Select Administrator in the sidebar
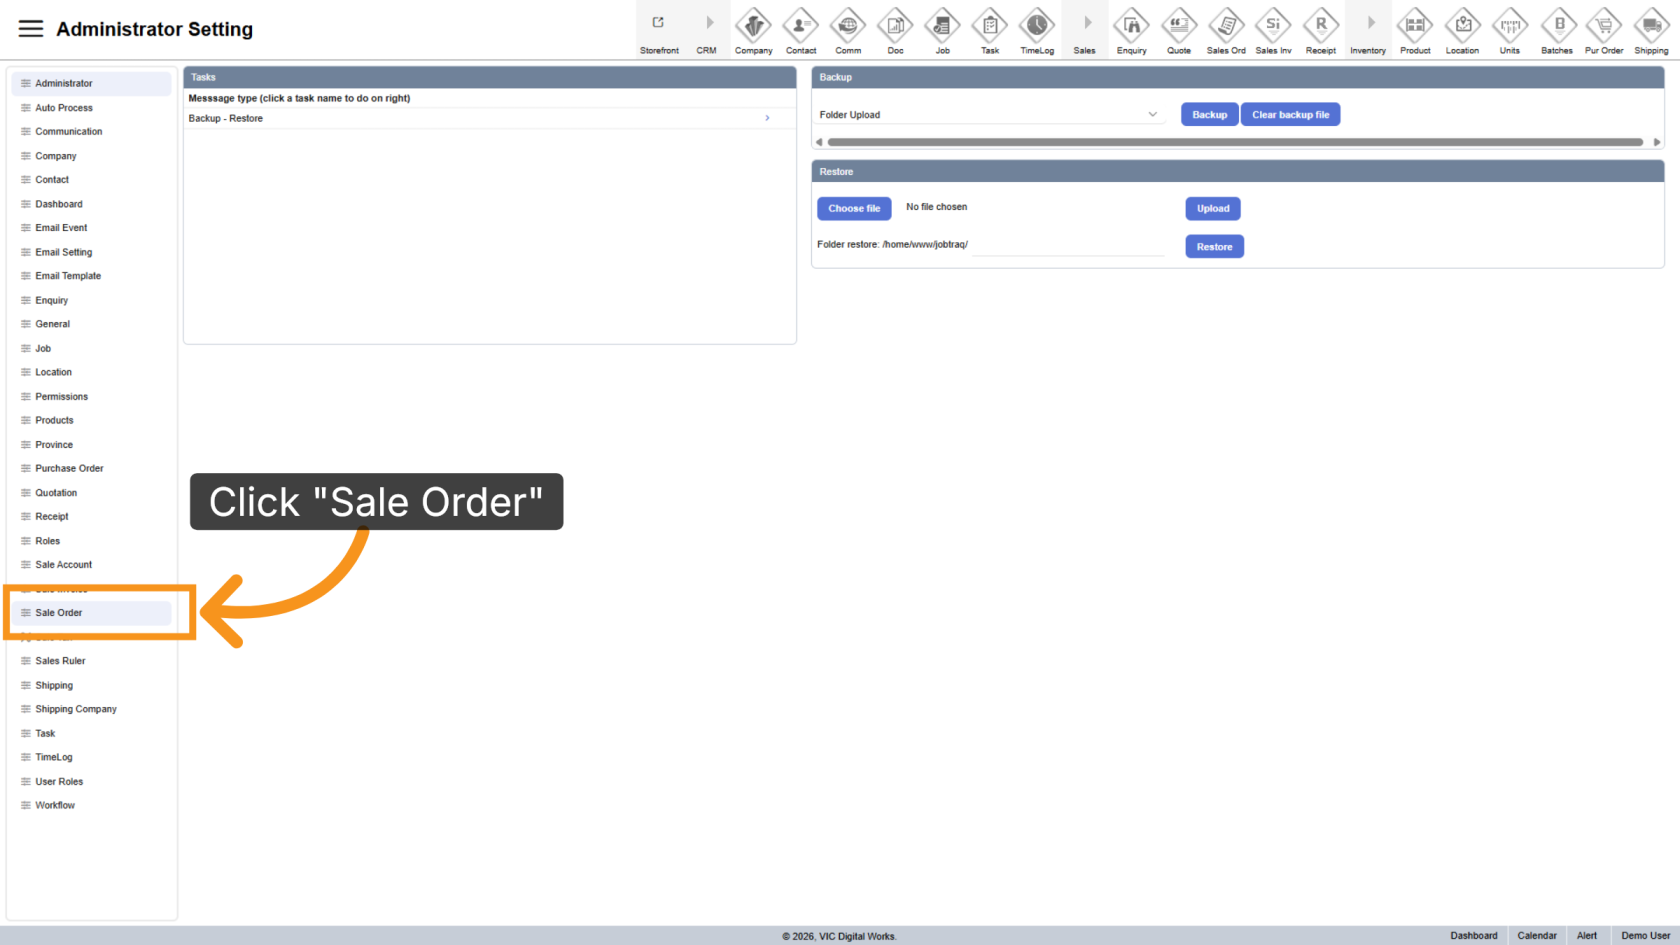1680x945 pixels. pyautogui.click(x=91, y=83)
